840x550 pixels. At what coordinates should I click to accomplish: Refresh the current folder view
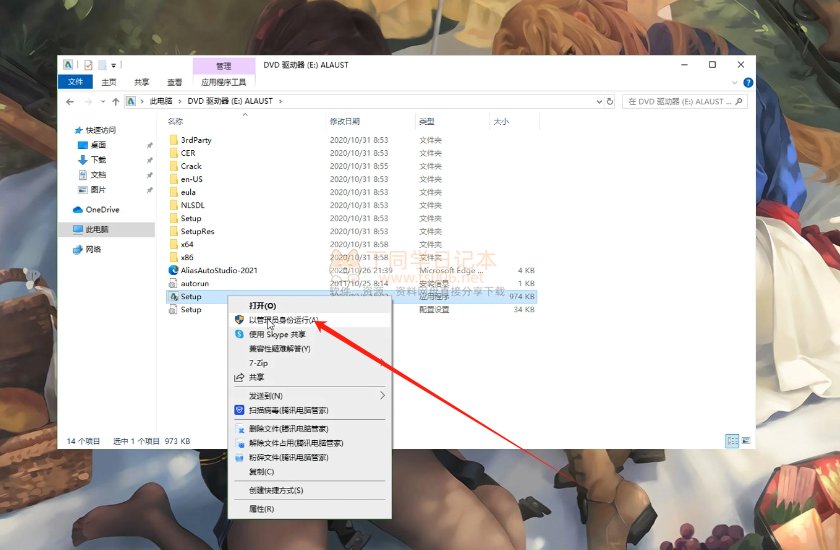pos(610,101)
